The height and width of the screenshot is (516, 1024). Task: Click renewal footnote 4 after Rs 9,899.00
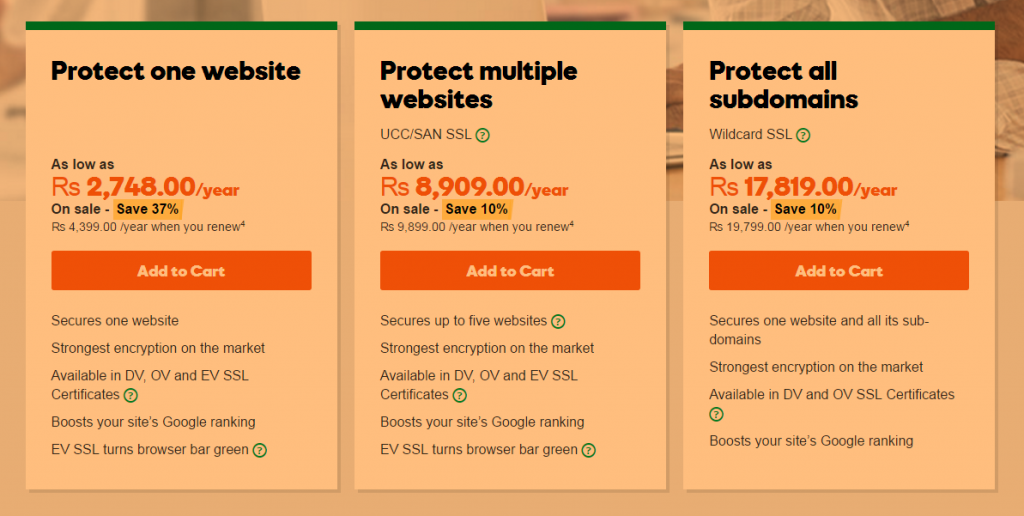571,224
